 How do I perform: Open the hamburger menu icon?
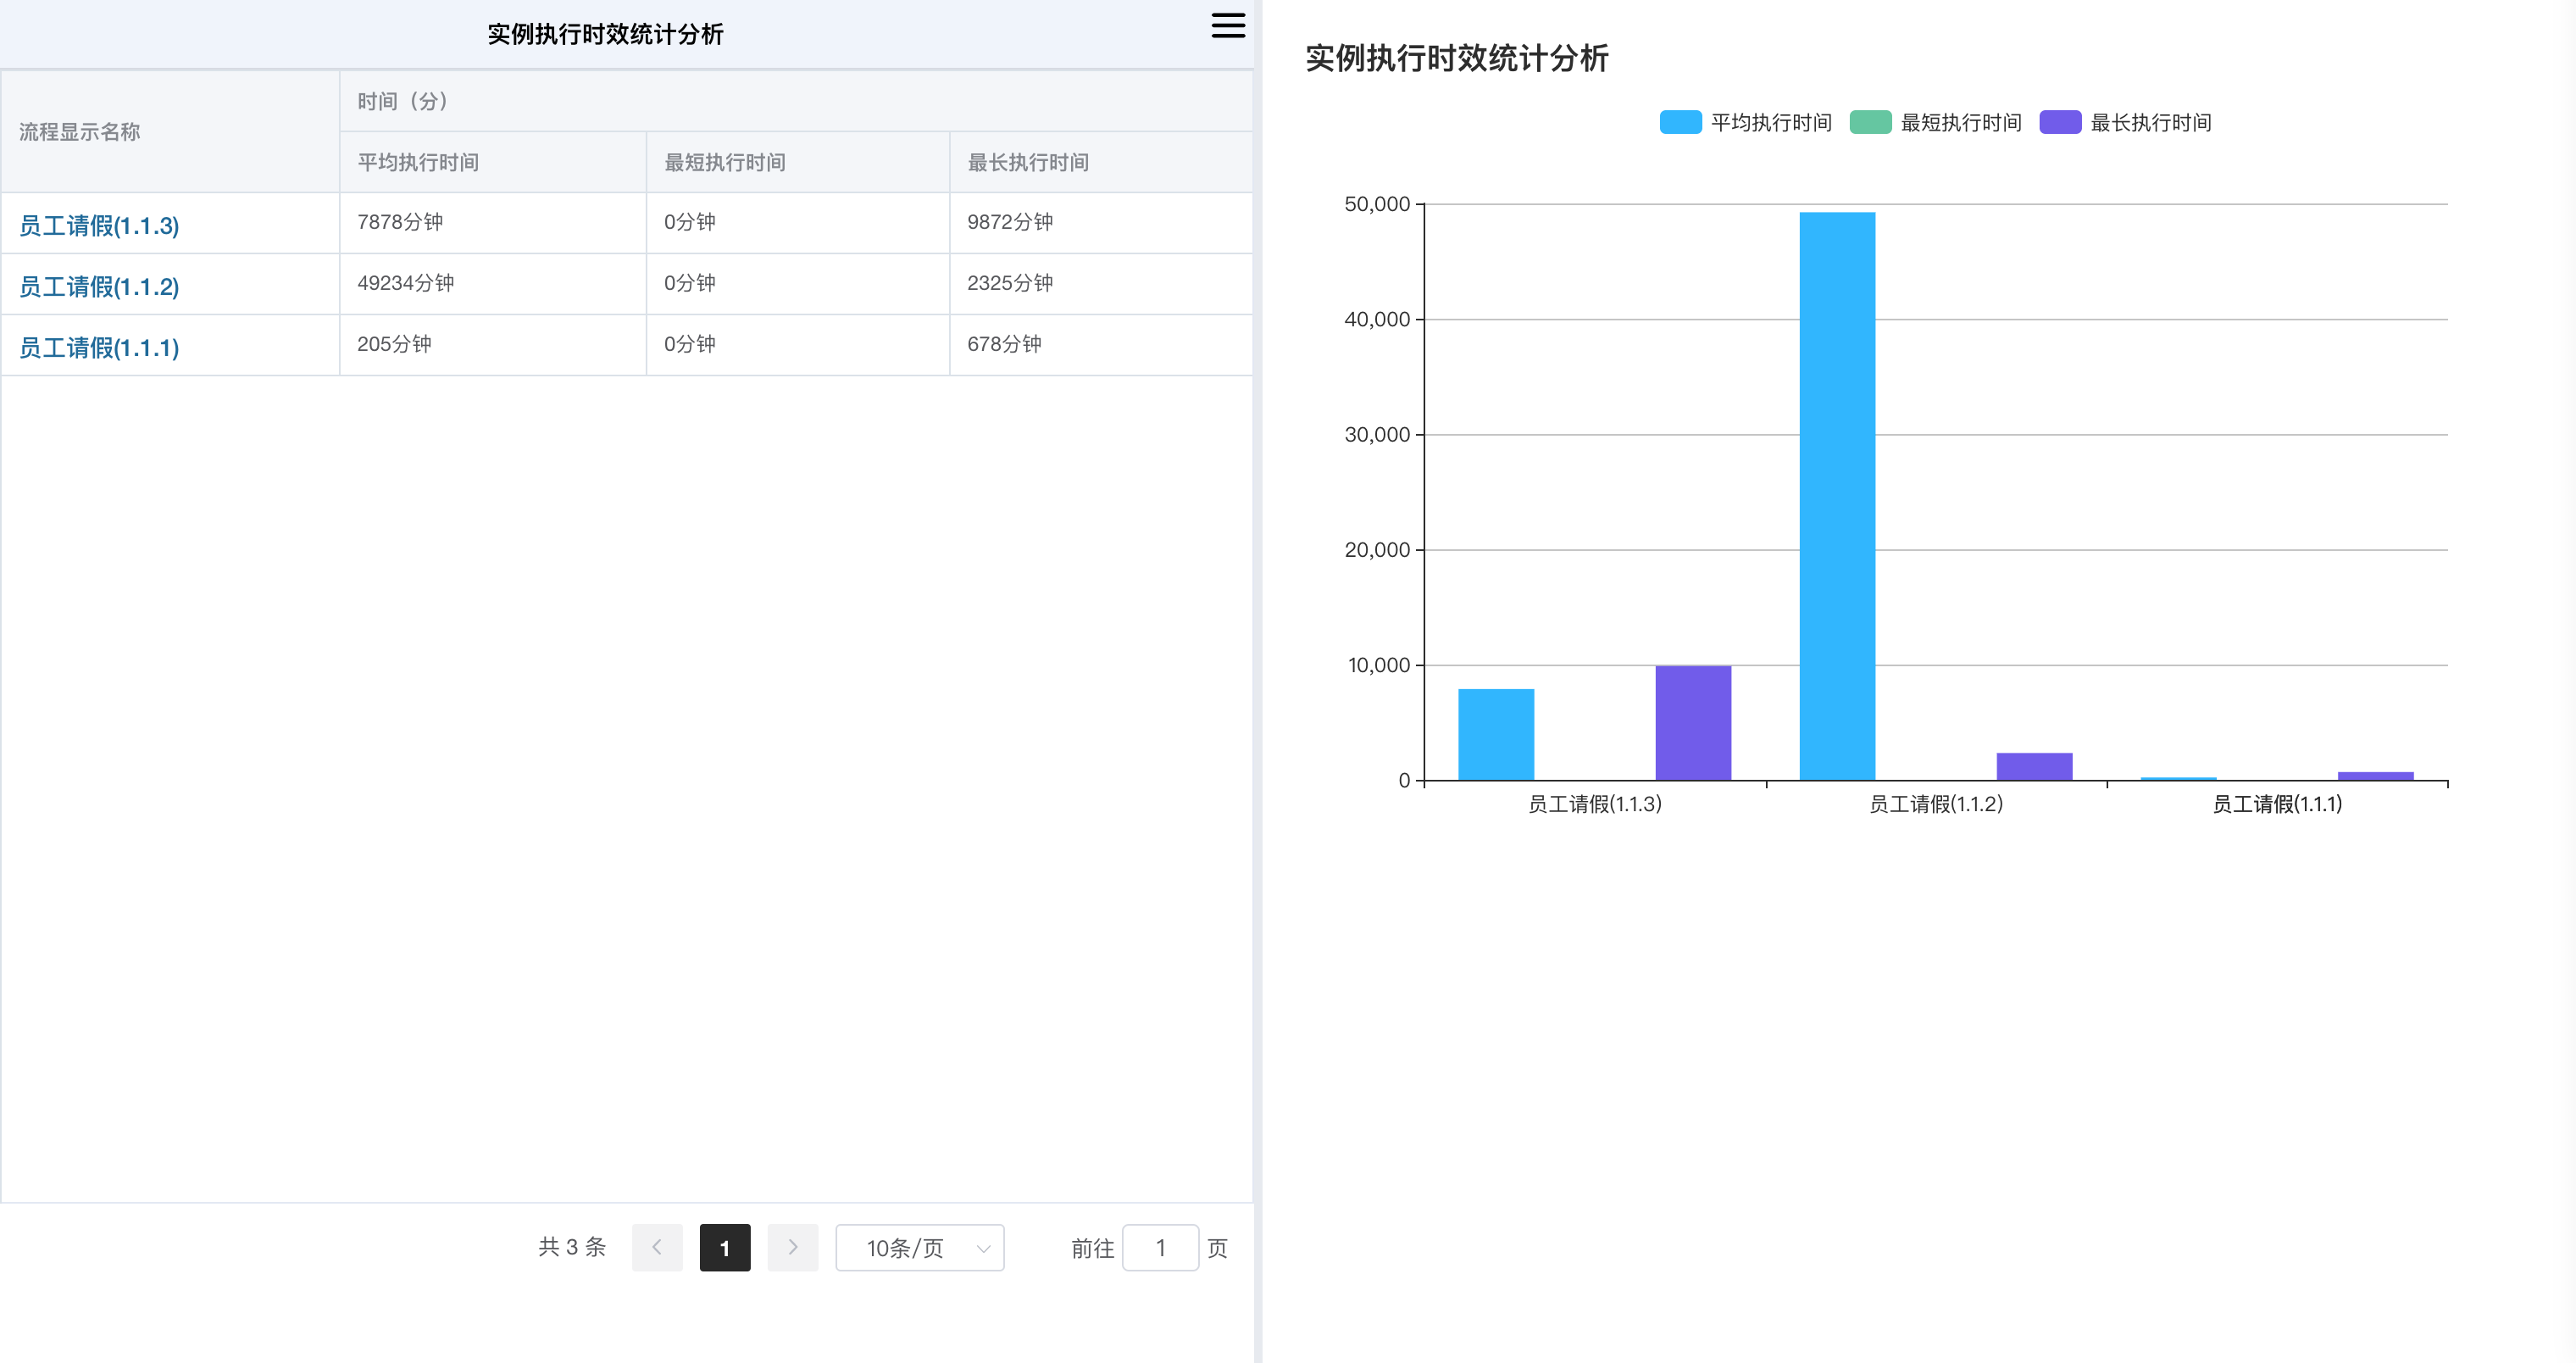click(1227, 26)
